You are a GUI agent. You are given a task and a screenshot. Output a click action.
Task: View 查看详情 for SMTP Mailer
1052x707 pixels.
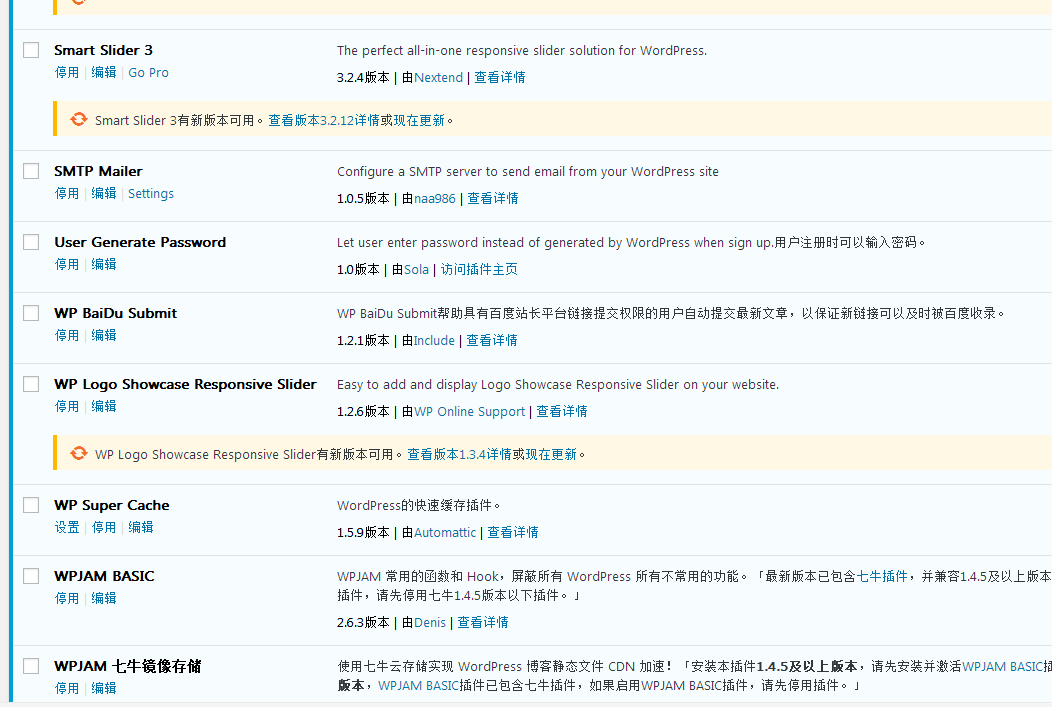[x=493, y=198]
